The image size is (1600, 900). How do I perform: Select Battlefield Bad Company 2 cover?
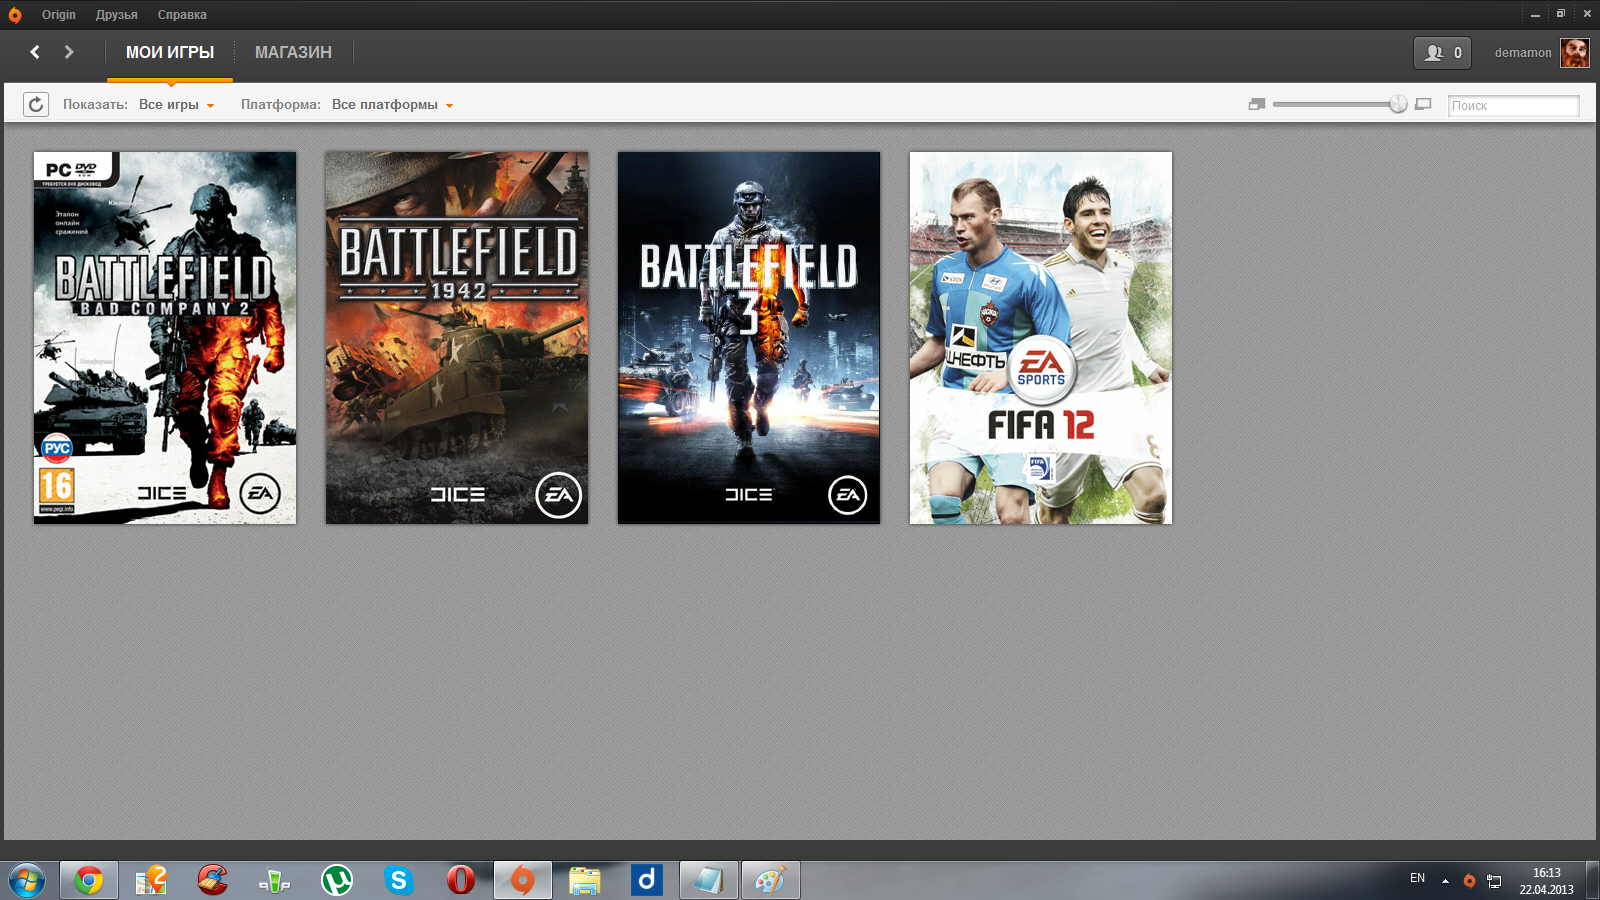[165, 338]
